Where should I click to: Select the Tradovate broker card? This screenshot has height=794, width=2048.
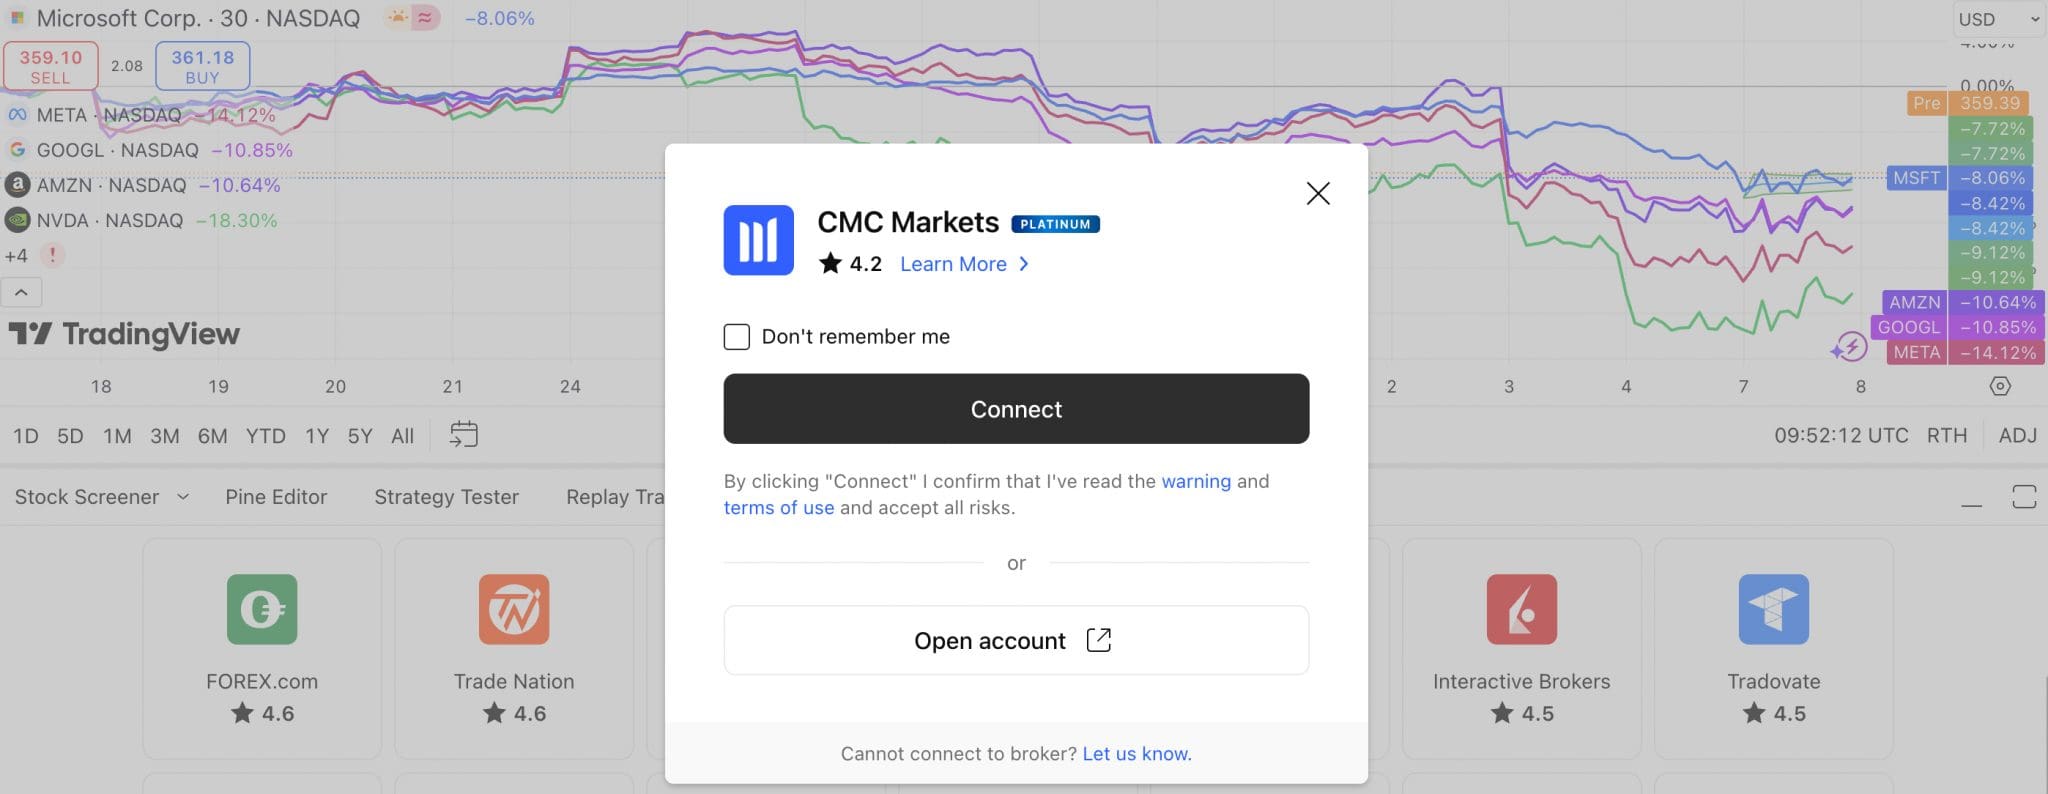coord(1774,648)
